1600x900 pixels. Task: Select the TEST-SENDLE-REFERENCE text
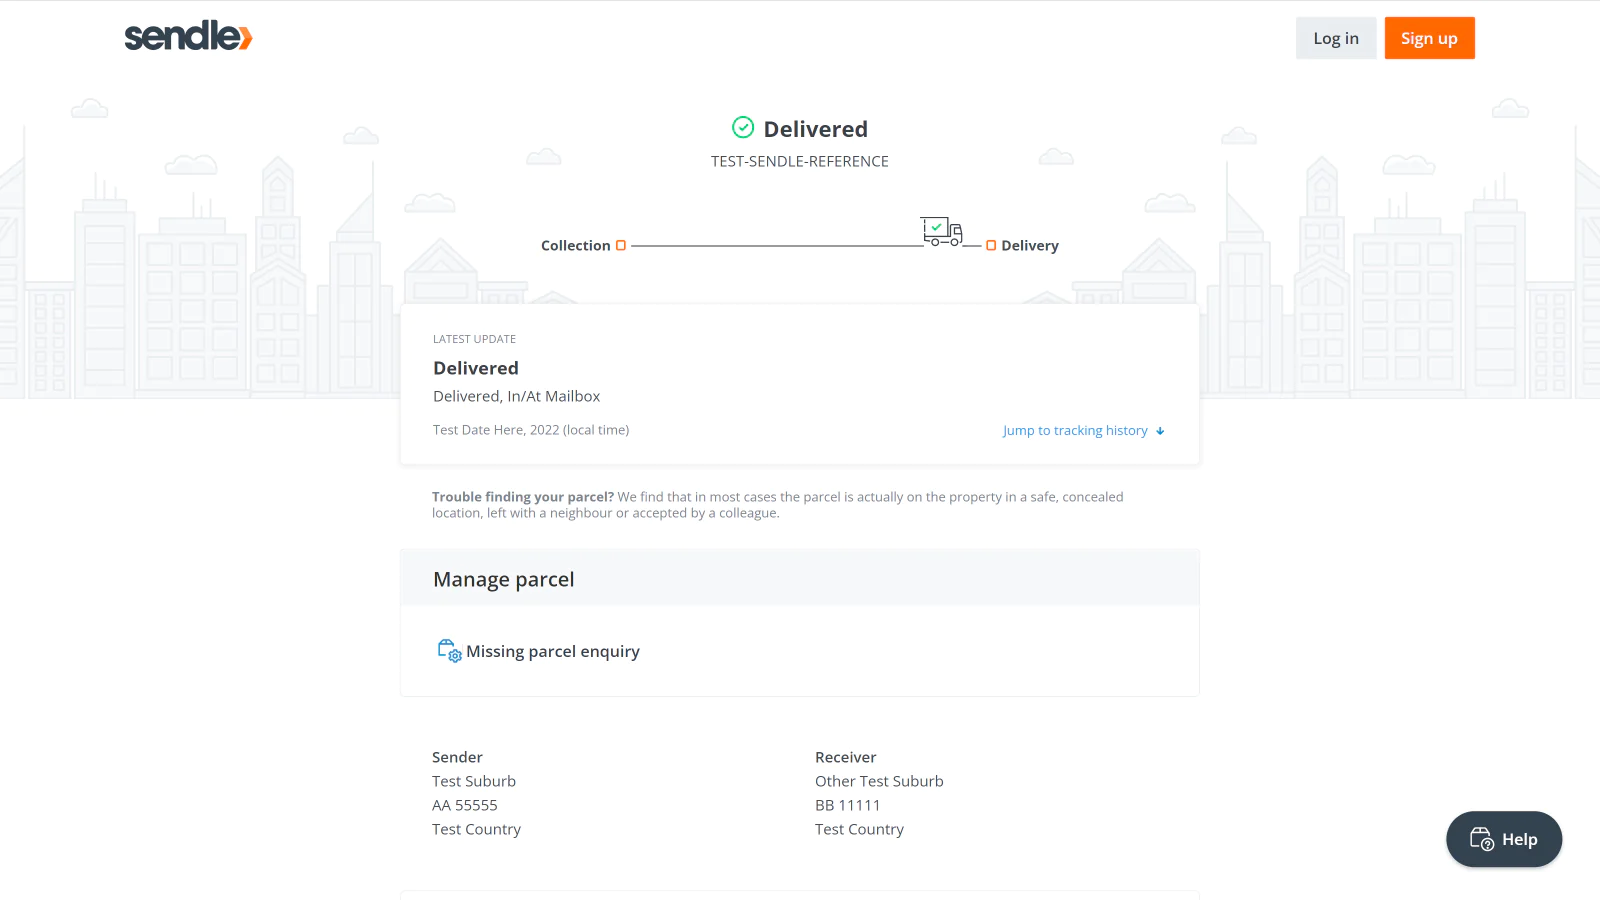800,161
